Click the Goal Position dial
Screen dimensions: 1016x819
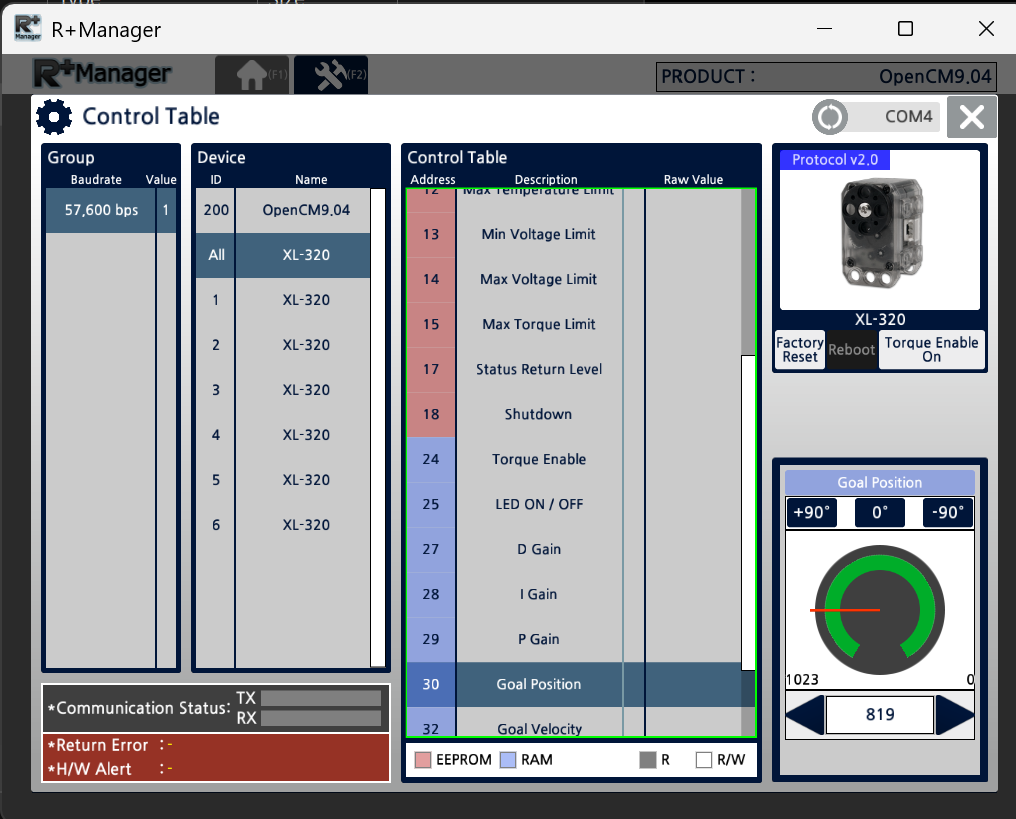coord(879,610)
